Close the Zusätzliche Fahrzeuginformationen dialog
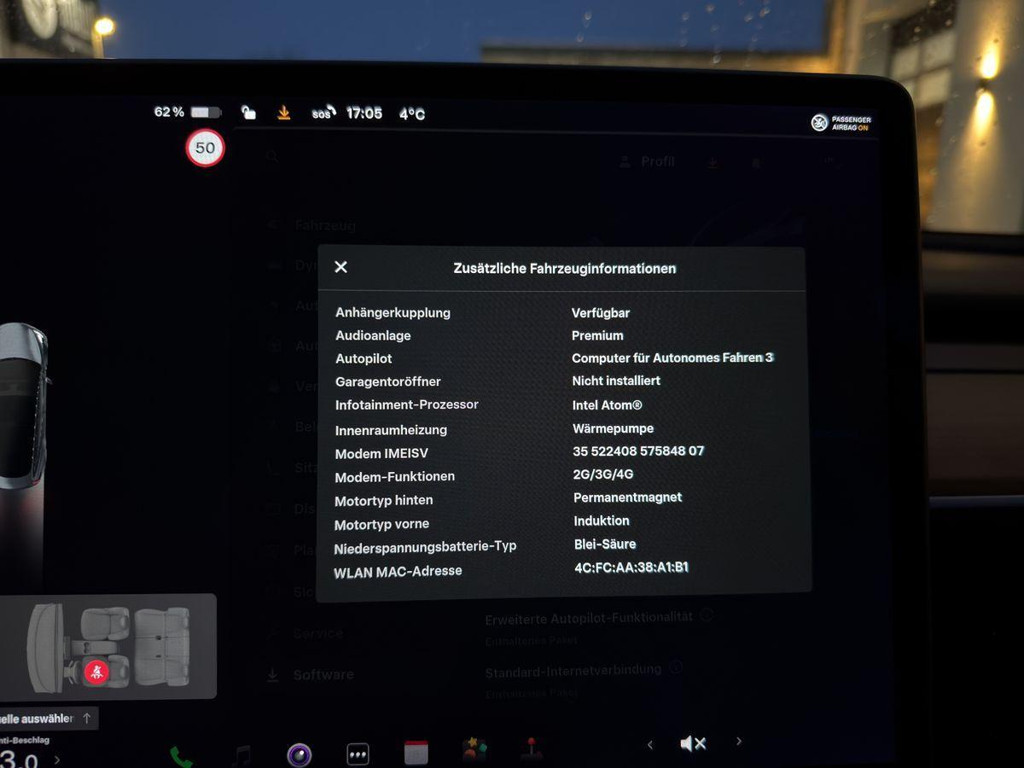The height and width of the screenshot is (768, 1024). [341, 267]
